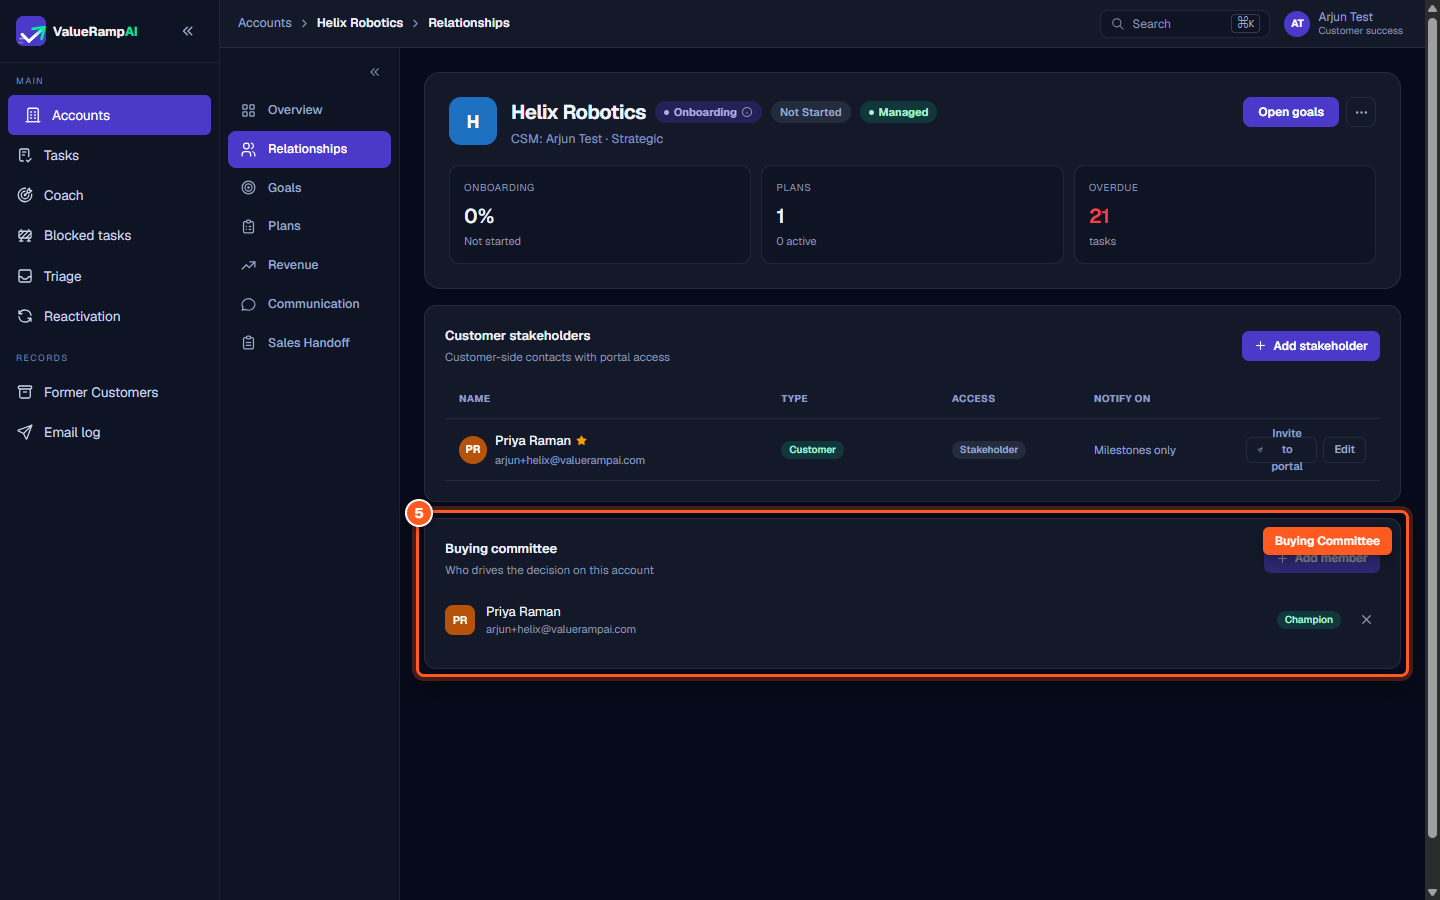This screenshot has width=1440, height=900.
Task: Click the Milestones only notify value
Action: (x=1135, y=450)
